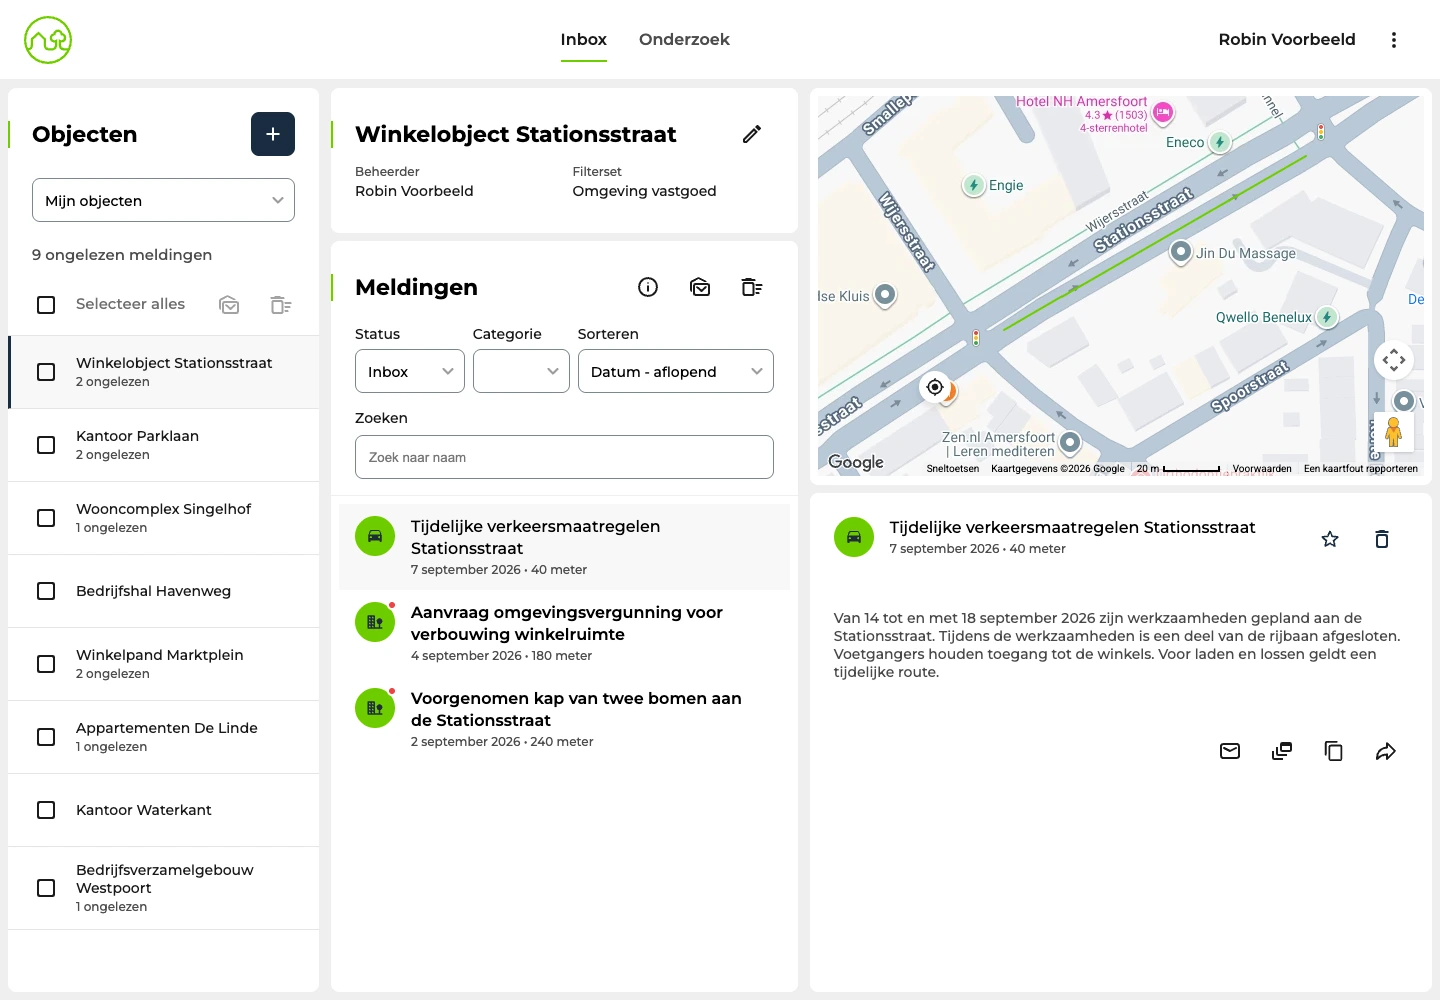Click the pencil icon to edit Winkelobject Stationsstraat

click(x=752, y=134)
